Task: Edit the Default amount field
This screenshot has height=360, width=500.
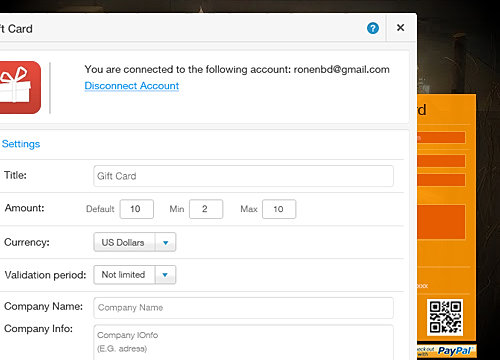Action: point(137,209)
